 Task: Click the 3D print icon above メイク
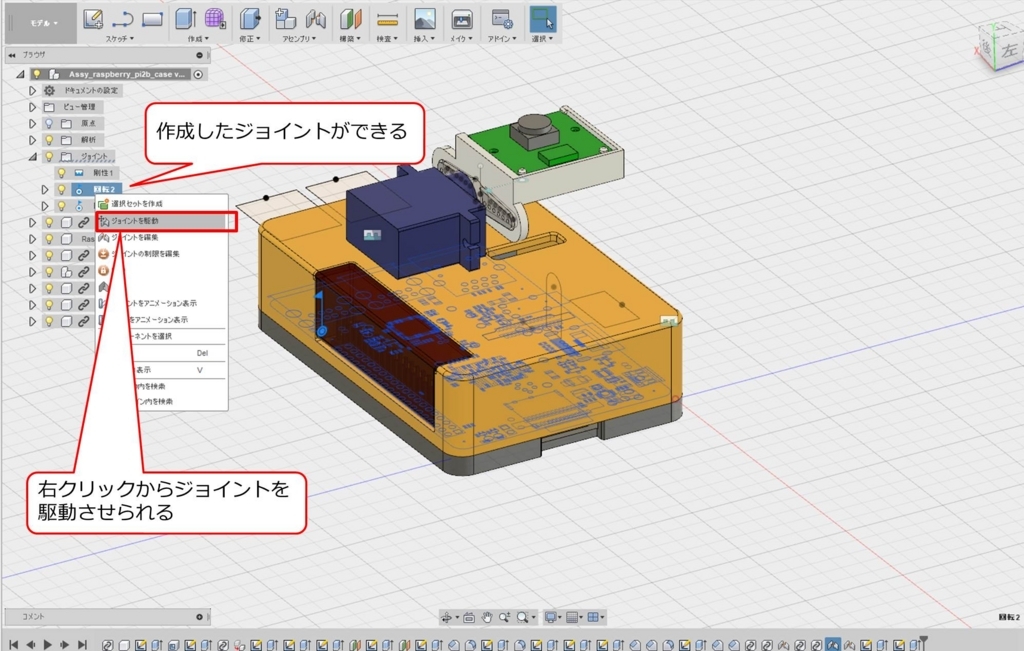[x=462, y=19]
